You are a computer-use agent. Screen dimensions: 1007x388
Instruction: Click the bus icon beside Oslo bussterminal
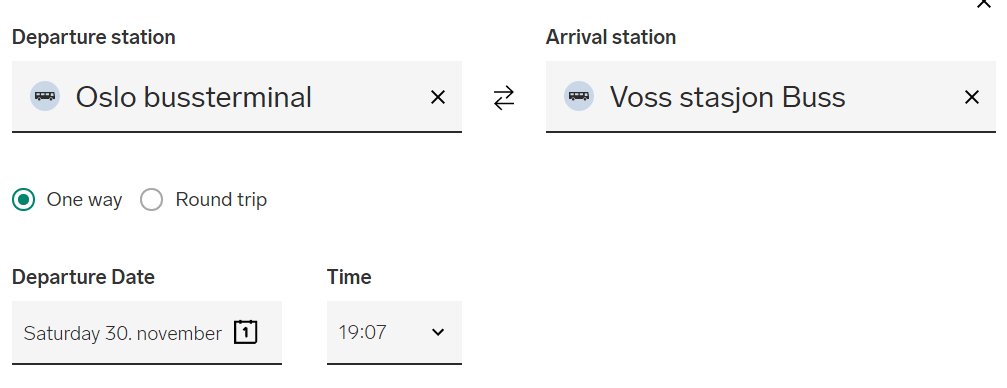pyautogui.click(x=45, y=96)
